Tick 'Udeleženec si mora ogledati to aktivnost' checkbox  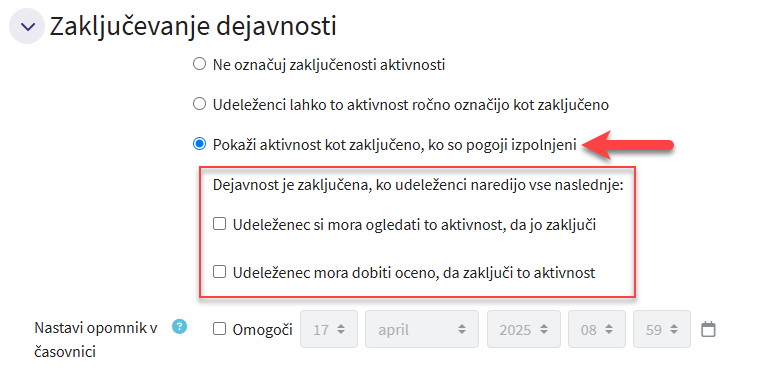click(219, 224)
